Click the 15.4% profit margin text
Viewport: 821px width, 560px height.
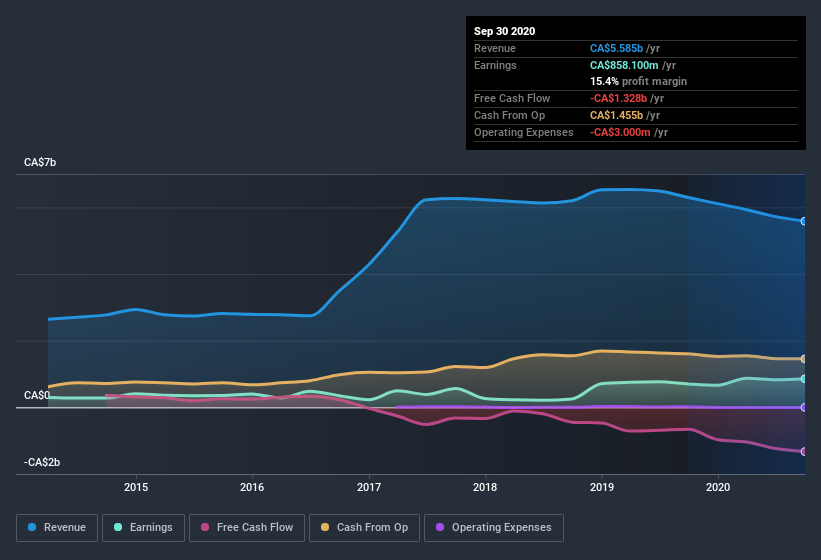point(638,81)
